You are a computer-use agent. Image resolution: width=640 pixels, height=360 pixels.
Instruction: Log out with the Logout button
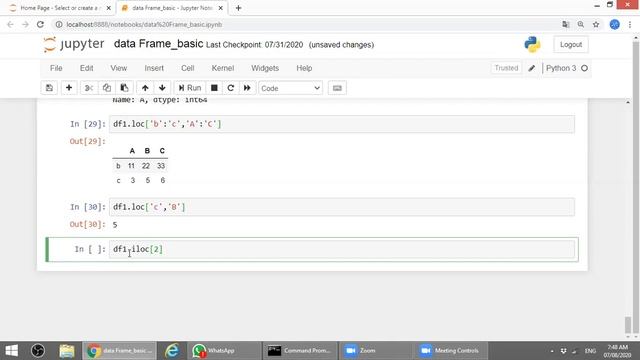(x=571, y=44)
